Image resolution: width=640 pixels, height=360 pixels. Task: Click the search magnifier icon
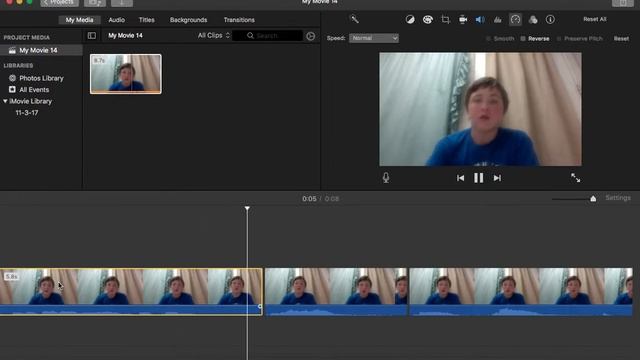click(x=250, y=36)
